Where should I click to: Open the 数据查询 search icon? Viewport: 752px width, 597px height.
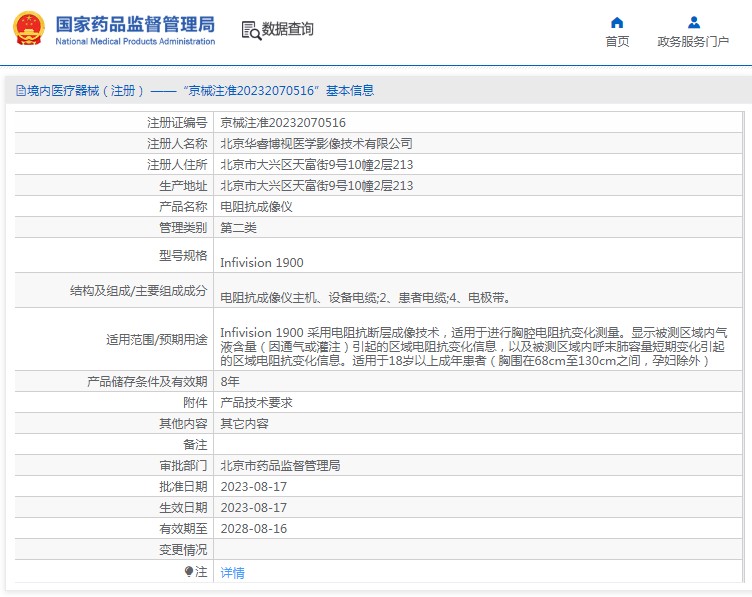click(x=251, y=30)
